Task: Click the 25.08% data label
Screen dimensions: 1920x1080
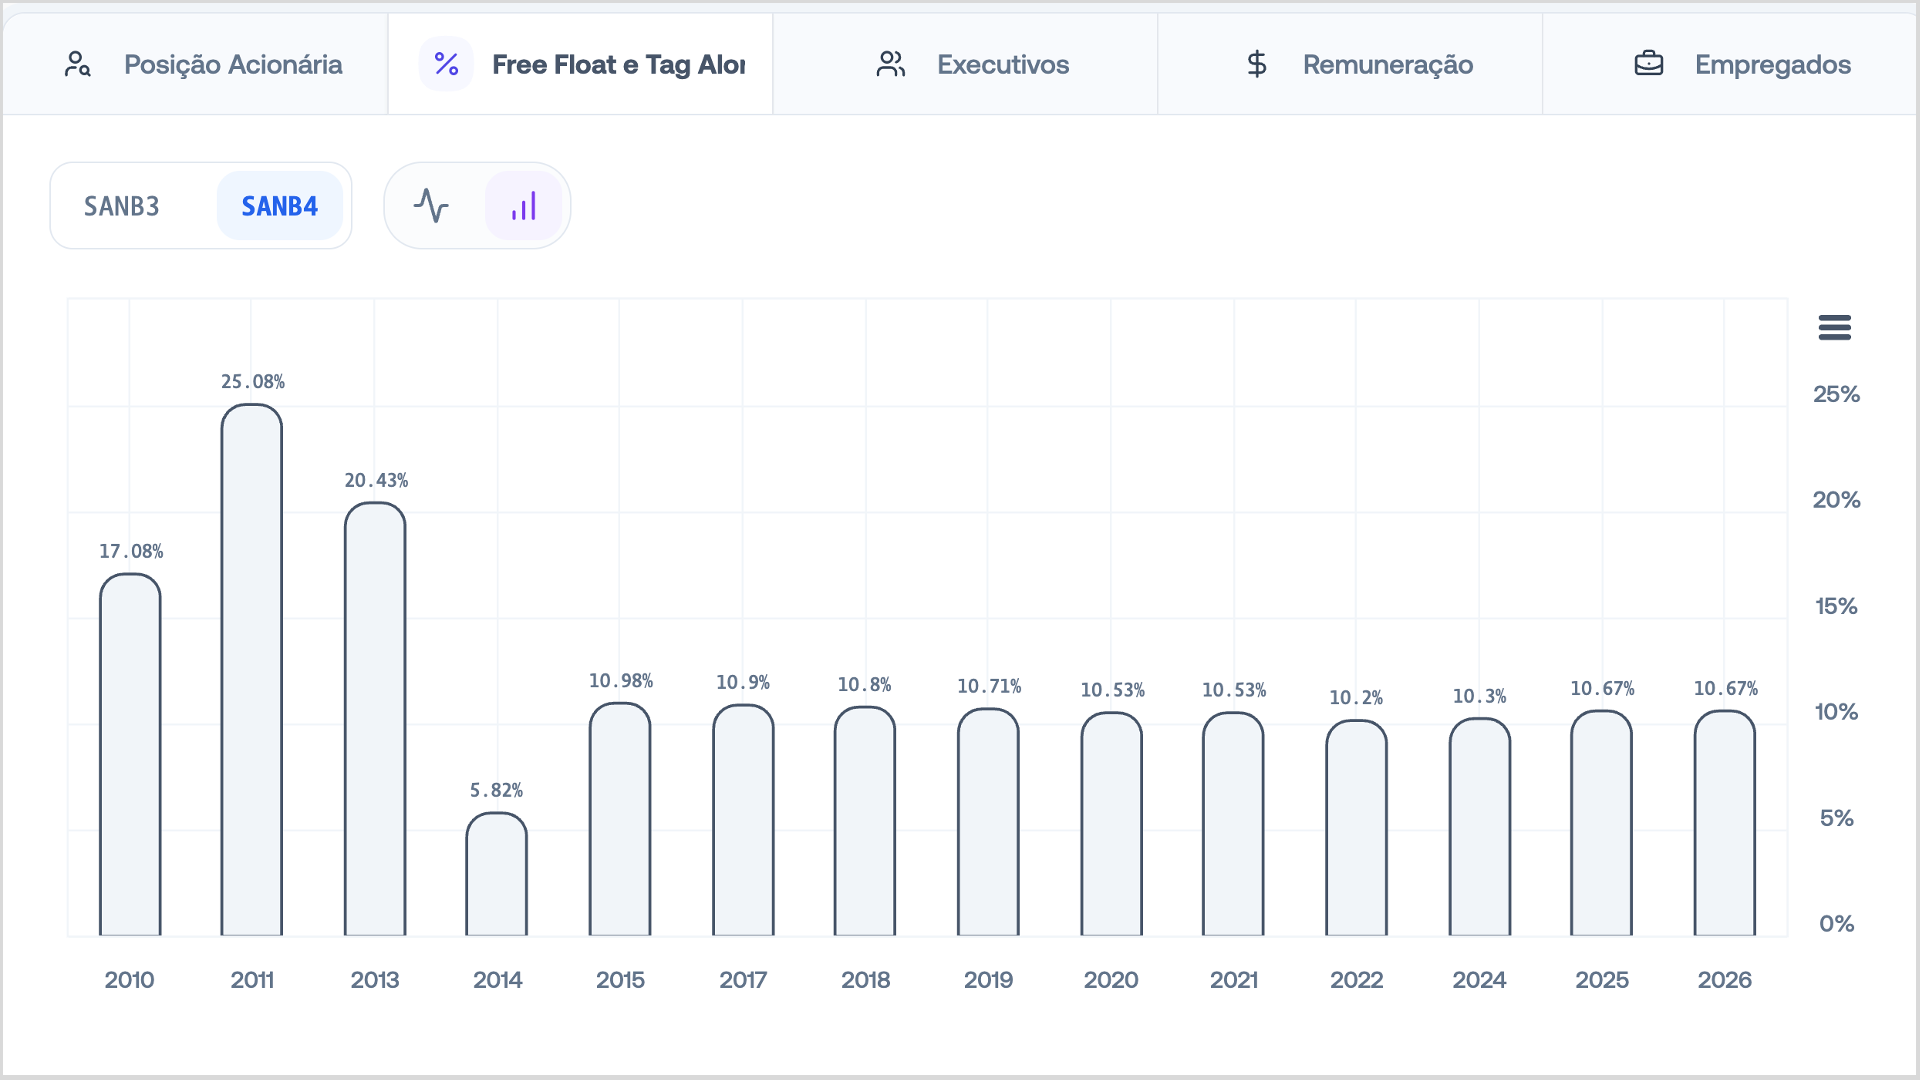Action: click(x=253, y=382)
